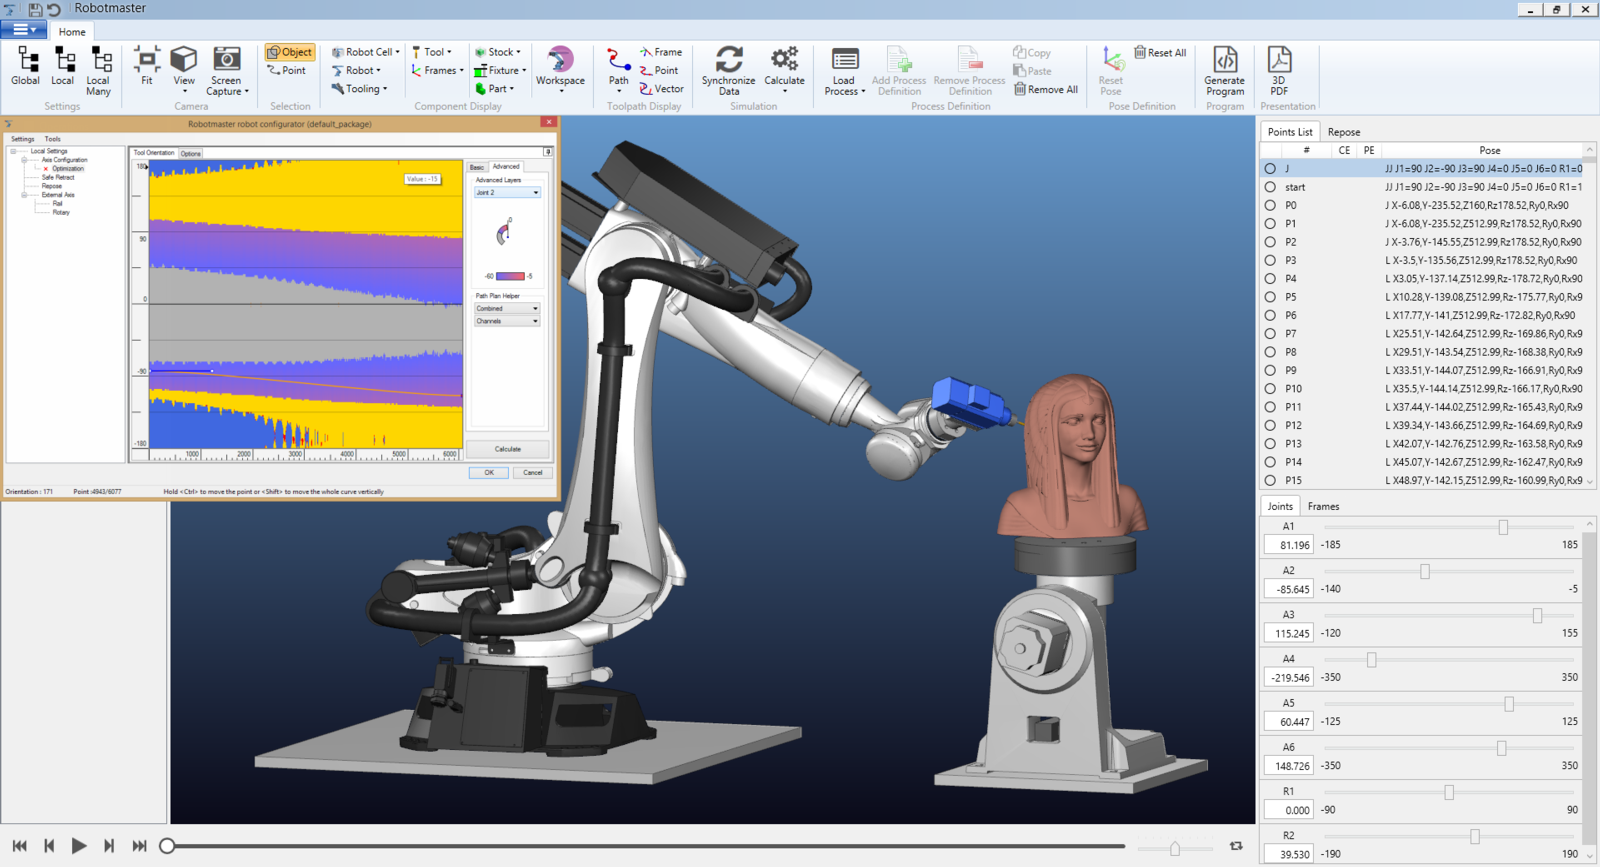Viewport: 1600px width, 867px height.
Task: Switch to the Basic tab
Action: coord(477,167)
